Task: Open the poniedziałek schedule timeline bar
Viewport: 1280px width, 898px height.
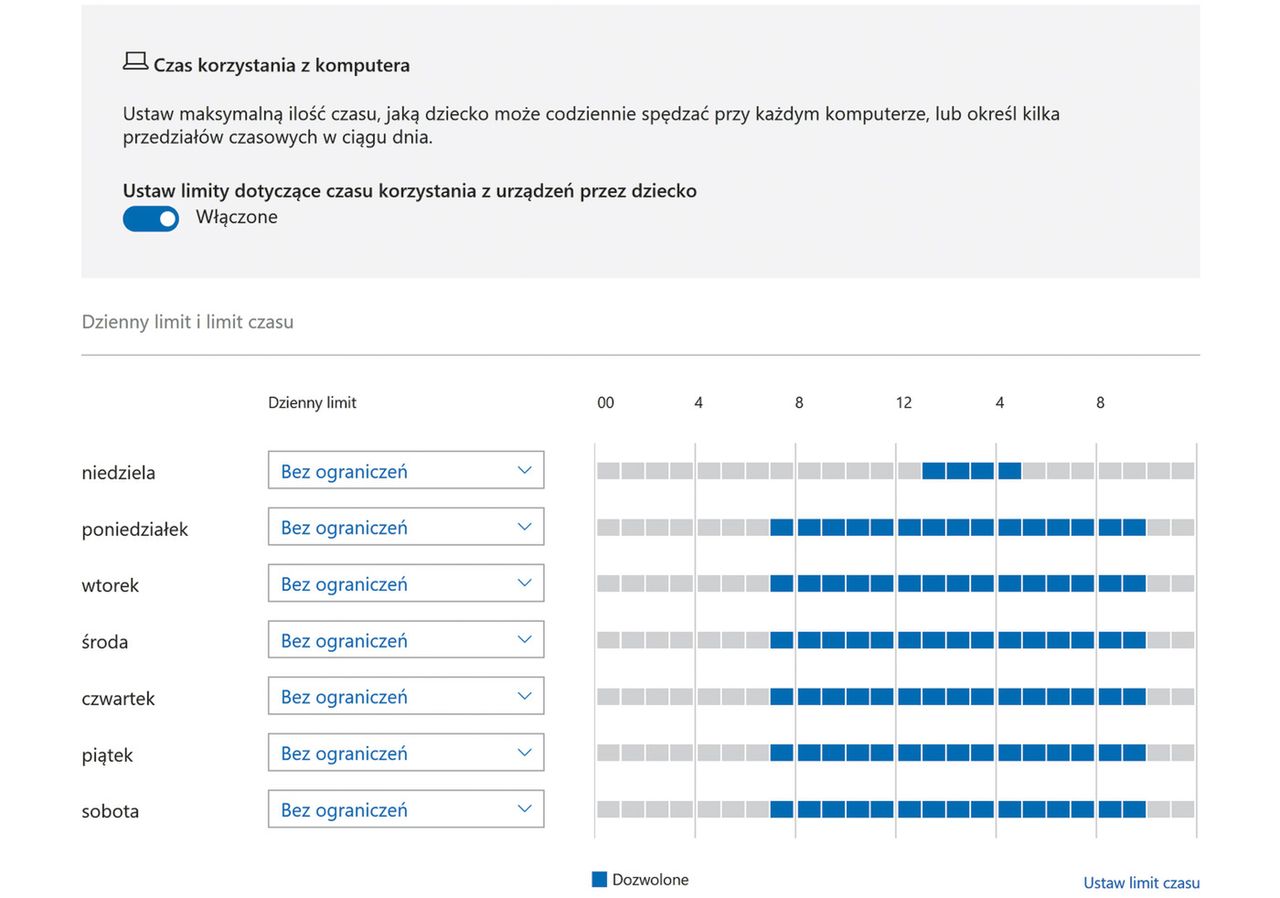Action: point(896,527)
